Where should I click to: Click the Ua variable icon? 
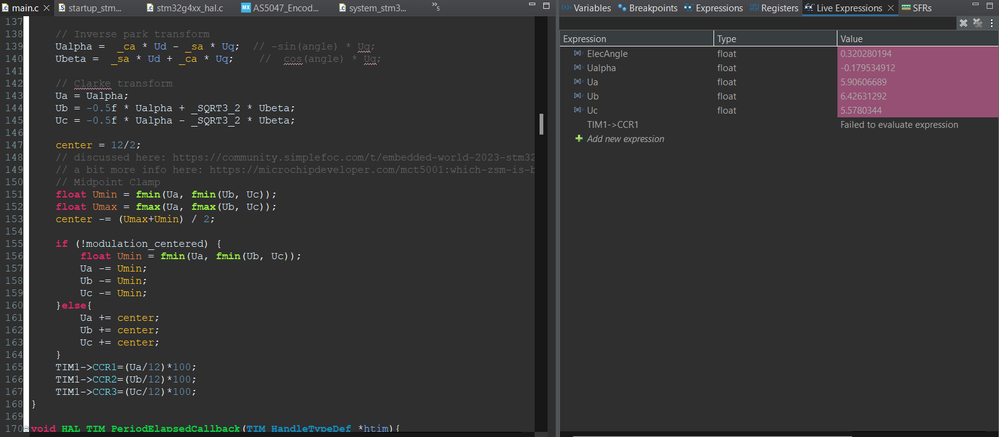[x=578, y=82]
